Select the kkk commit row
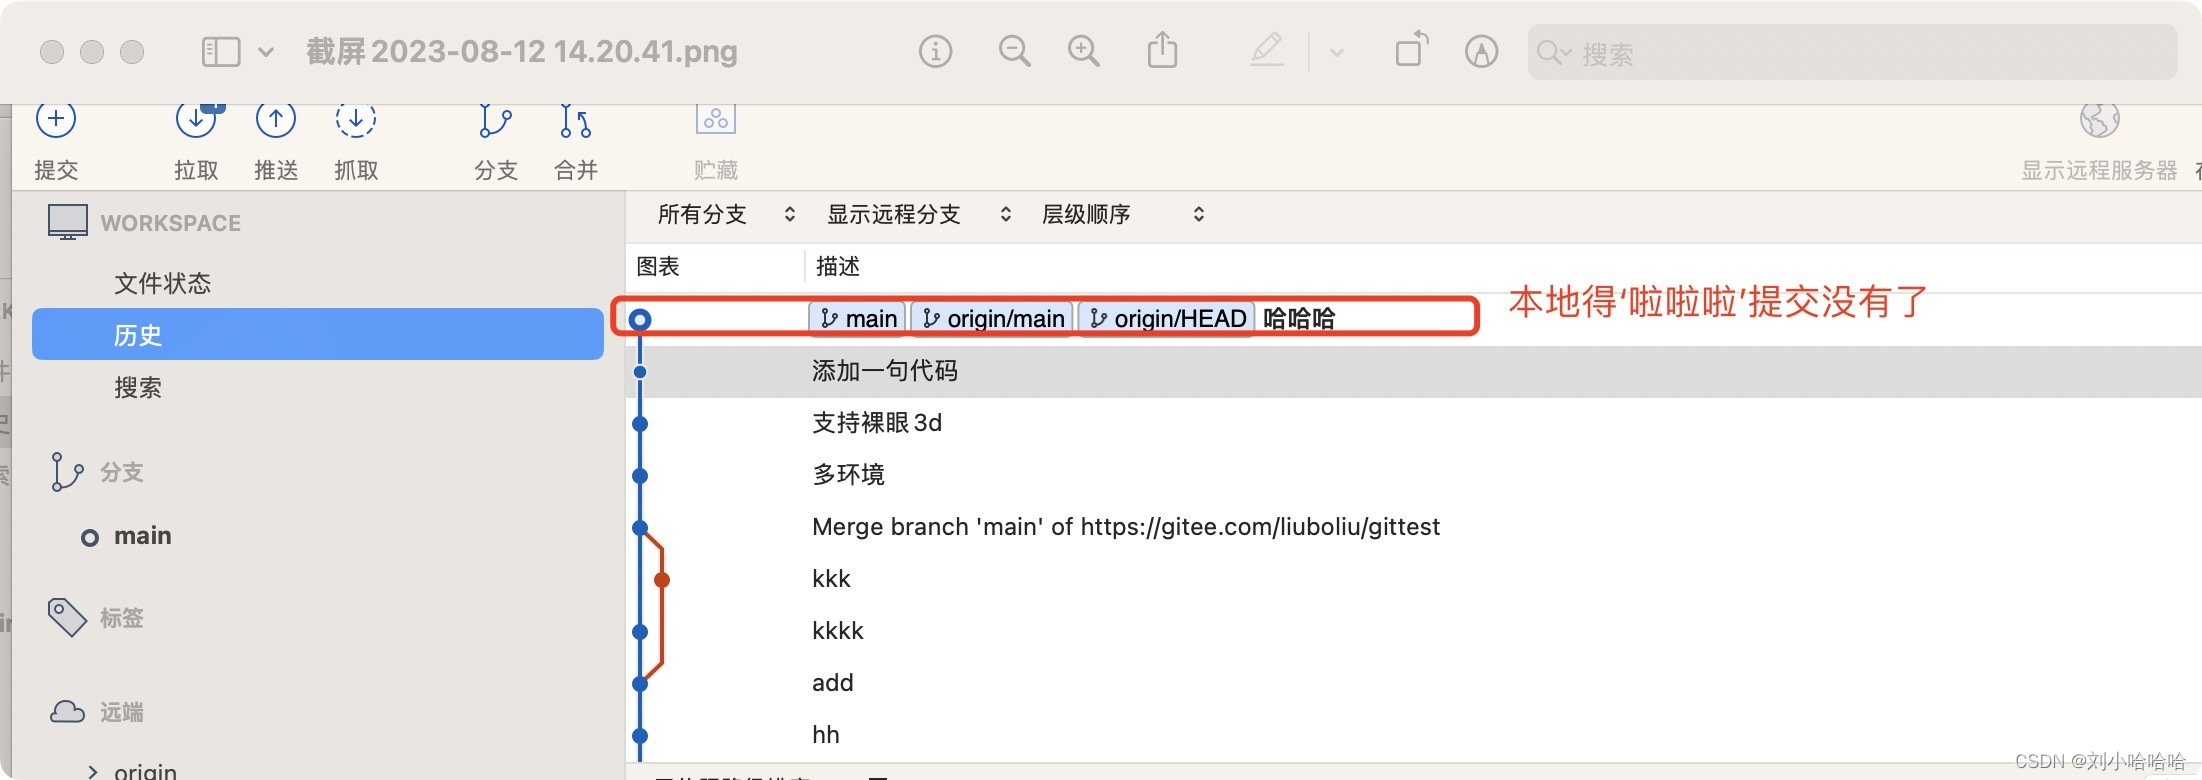 point(1414,579)
